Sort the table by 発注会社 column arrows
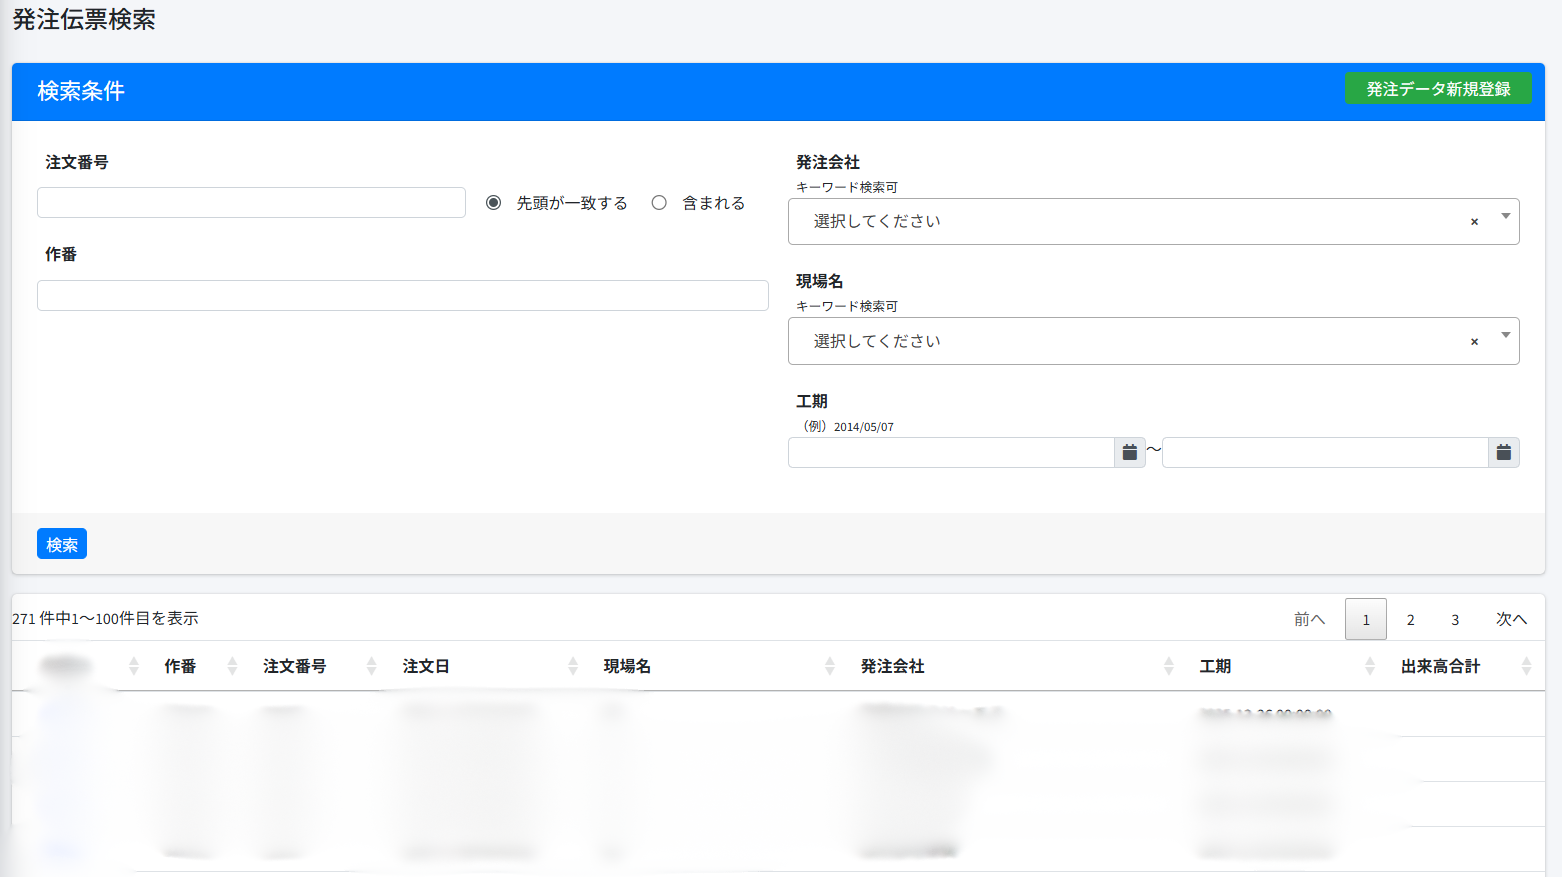The height and width of the screenshot is (877, 1562). coord(1168,666)
